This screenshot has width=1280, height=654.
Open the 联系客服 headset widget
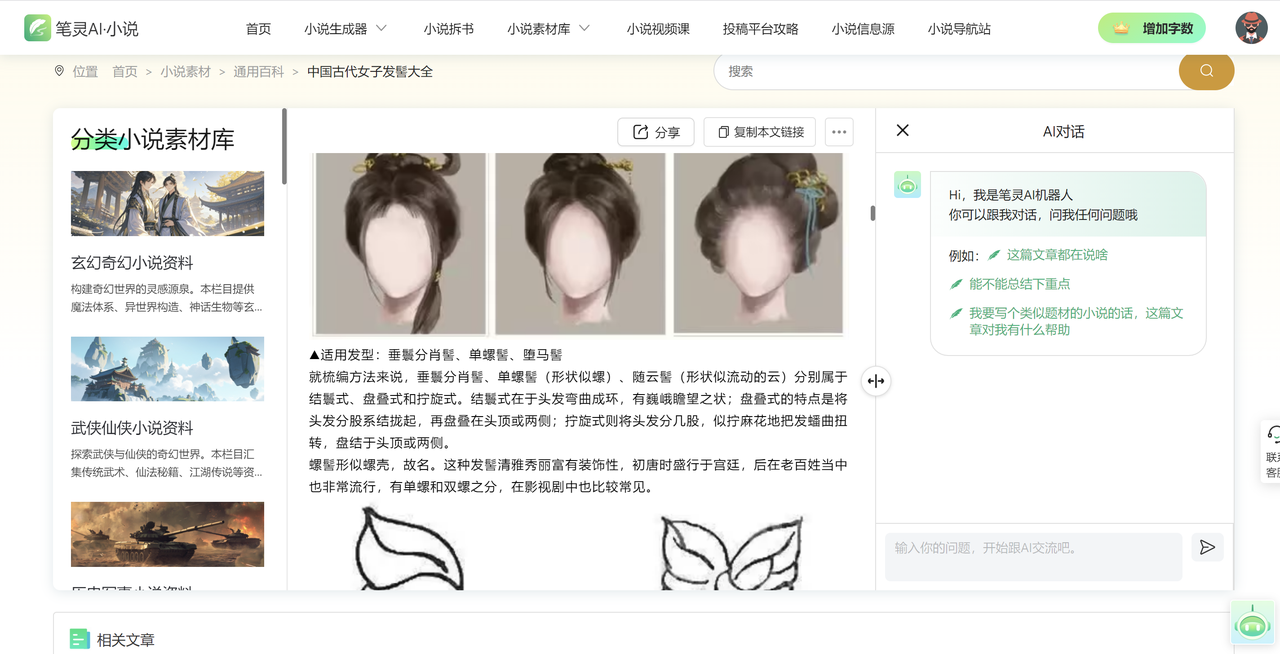(x=1272, y=452)
